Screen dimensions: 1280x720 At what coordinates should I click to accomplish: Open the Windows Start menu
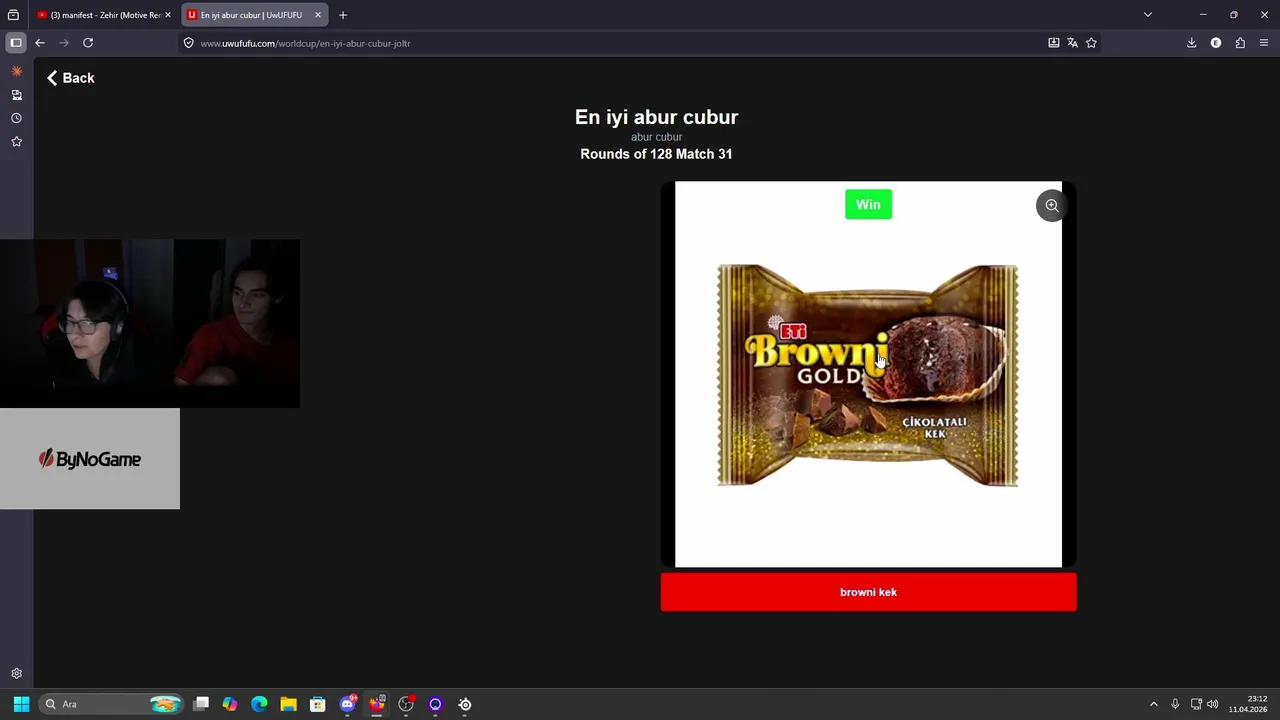click(x=21, y=704)
